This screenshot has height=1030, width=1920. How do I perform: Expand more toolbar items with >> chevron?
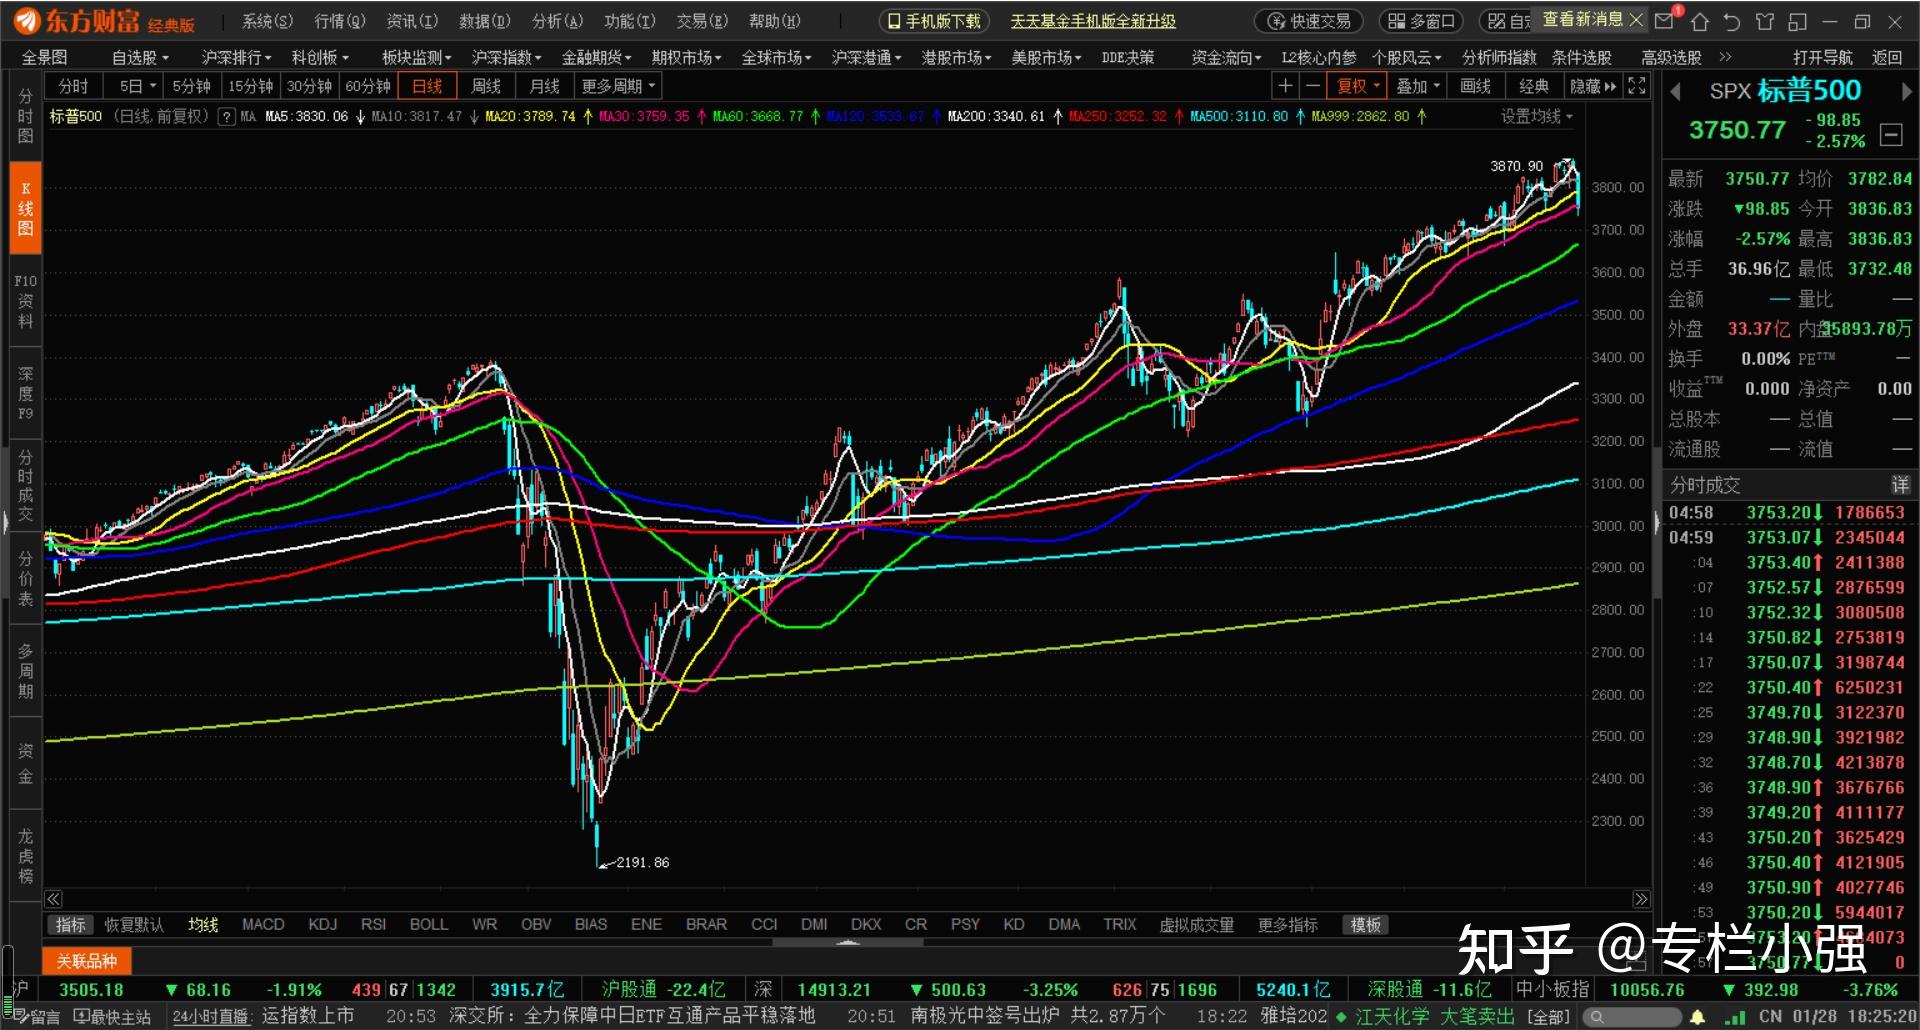tap(1725, 57)
